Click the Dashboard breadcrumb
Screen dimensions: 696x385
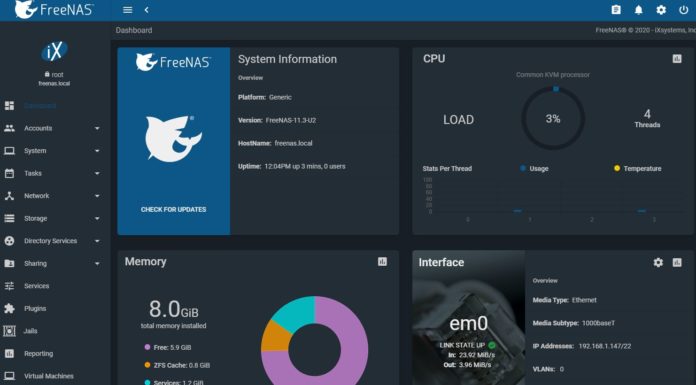tap(134, 30)
